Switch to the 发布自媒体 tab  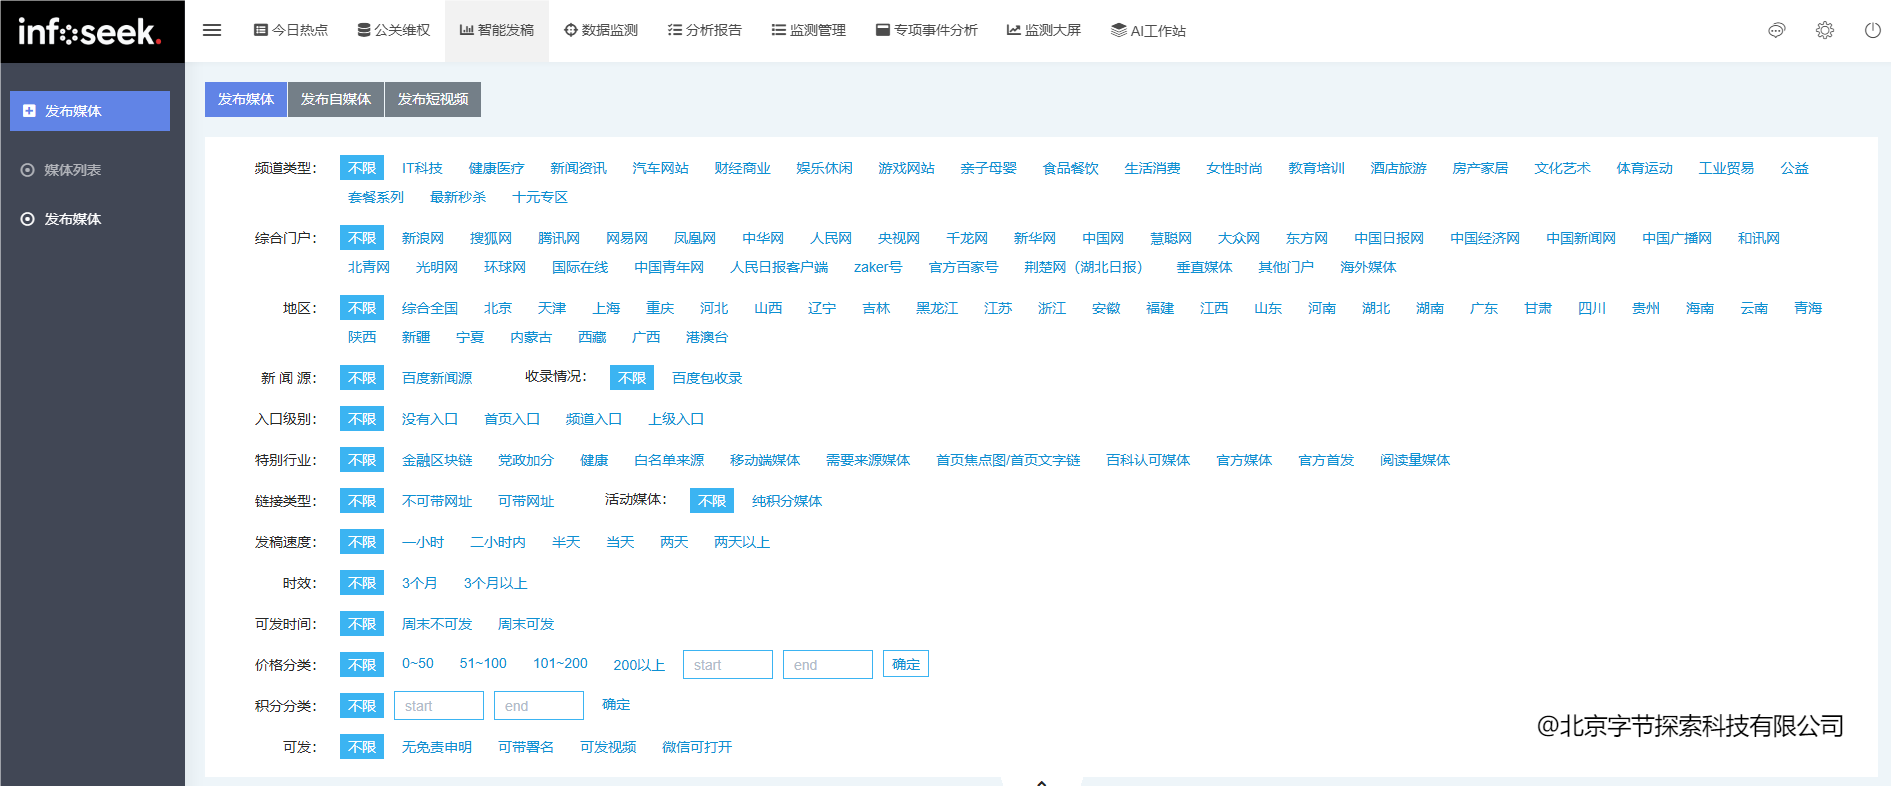coord(335,99)
